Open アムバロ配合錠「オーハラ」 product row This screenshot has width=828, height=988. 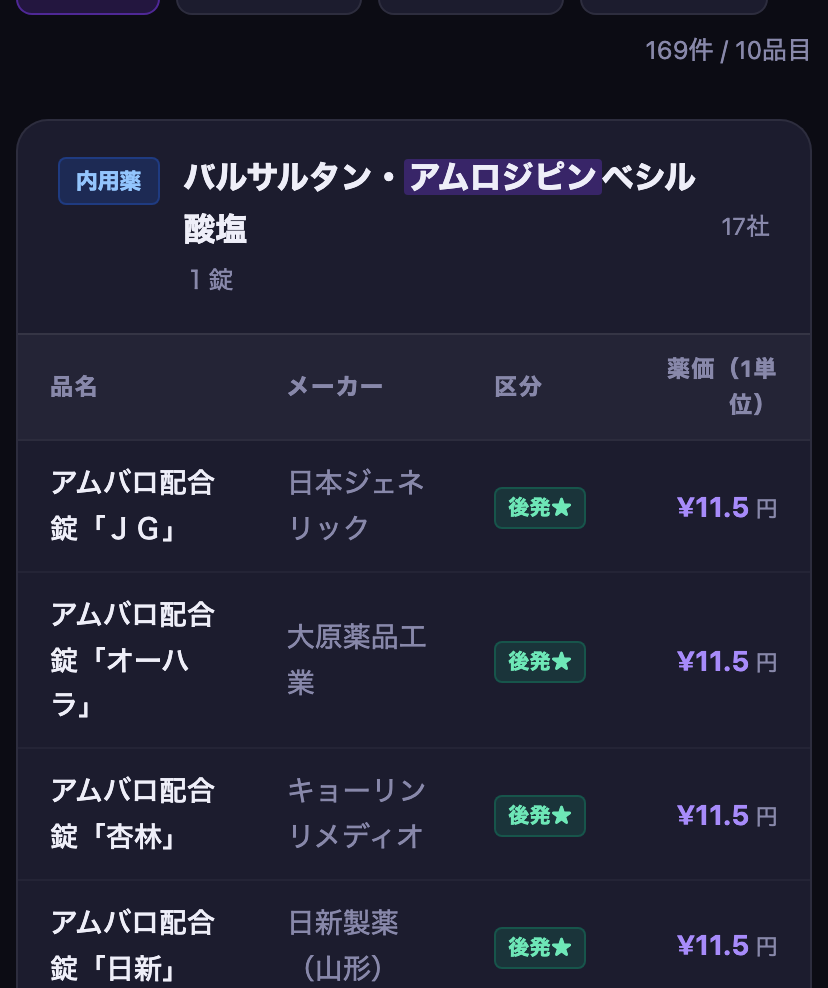414,660
